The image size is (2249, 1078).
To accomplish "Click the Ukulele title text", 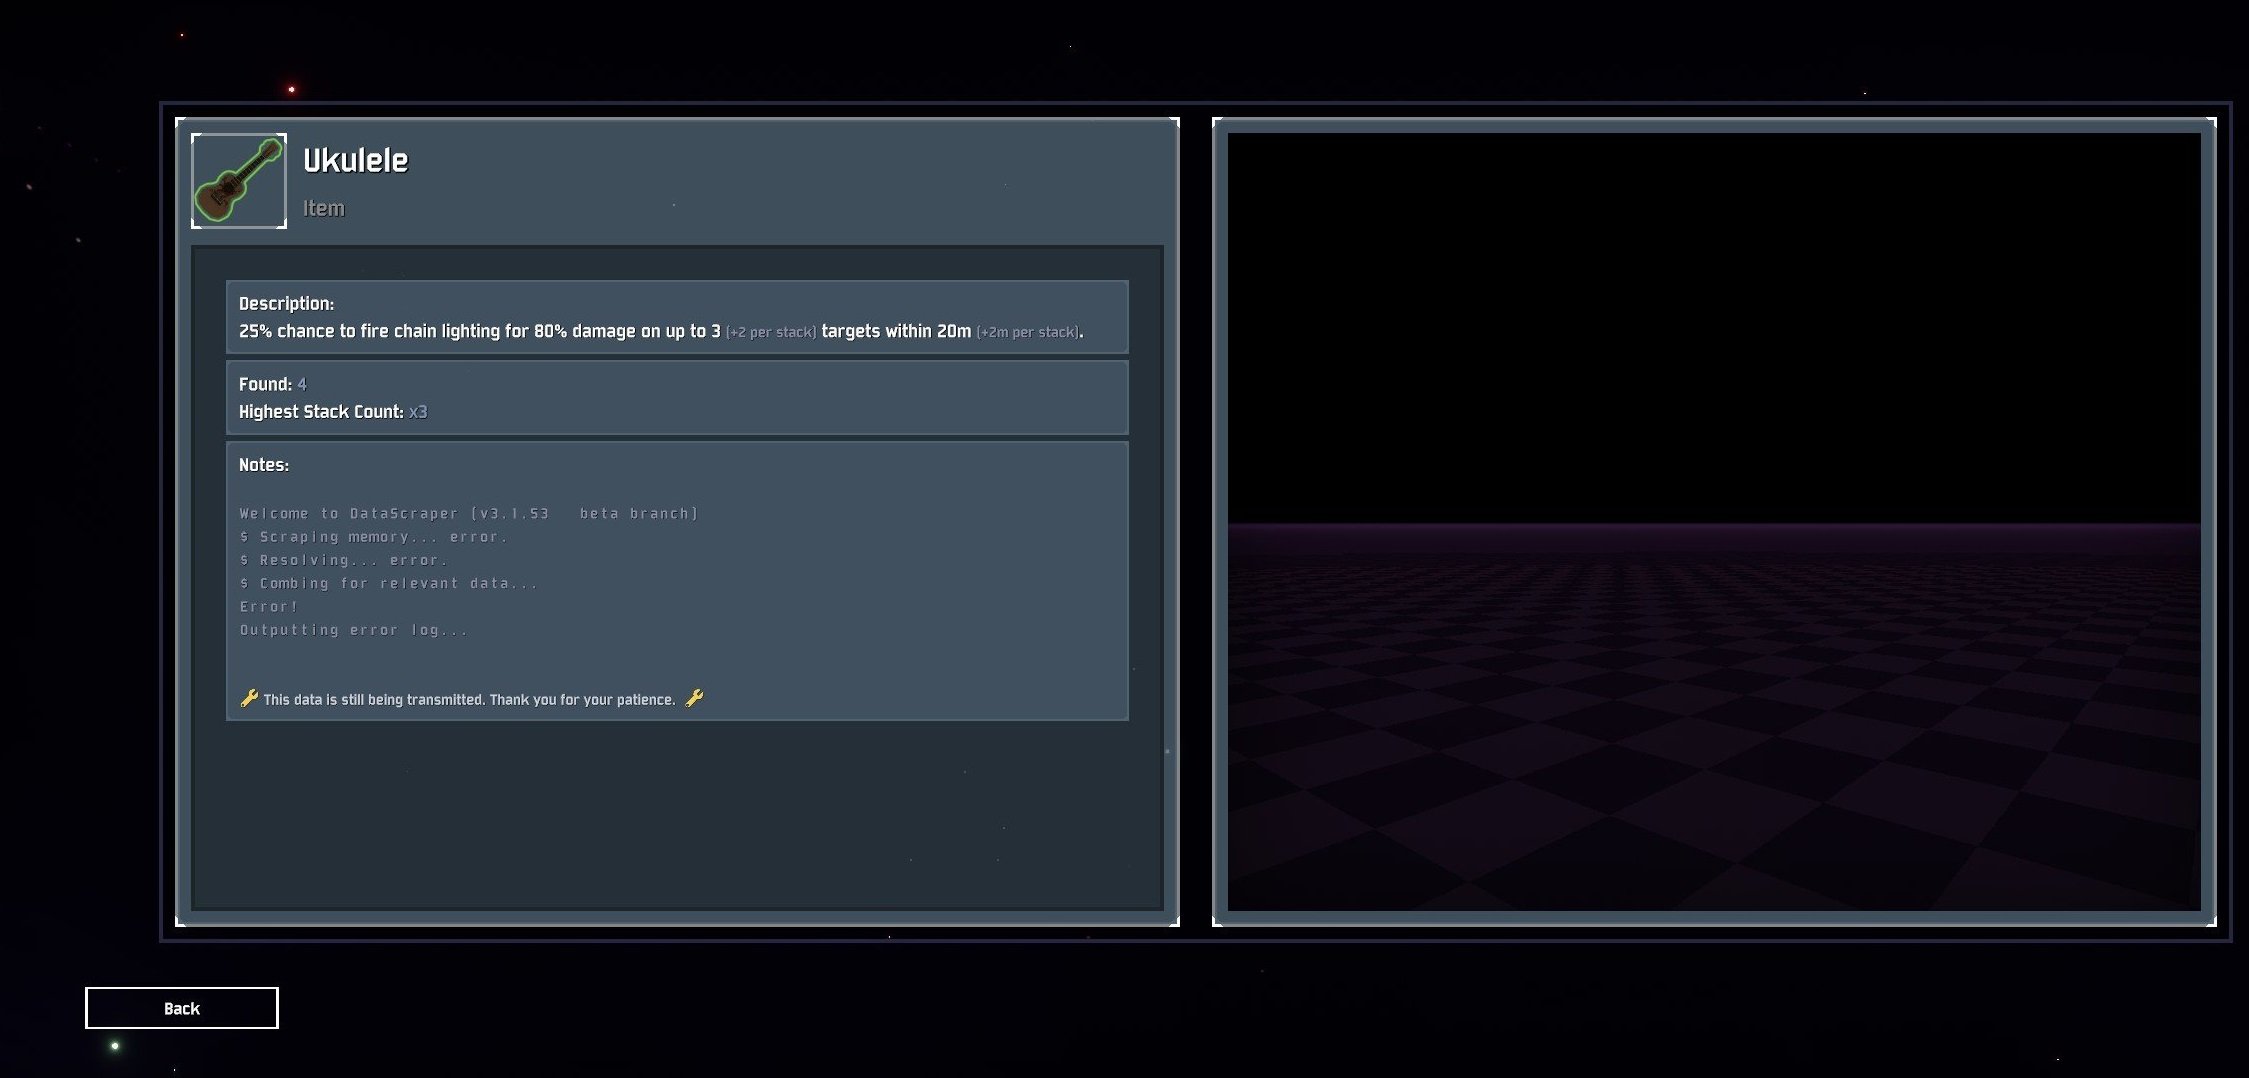I will pyautogui.click(x=355, y=161).
